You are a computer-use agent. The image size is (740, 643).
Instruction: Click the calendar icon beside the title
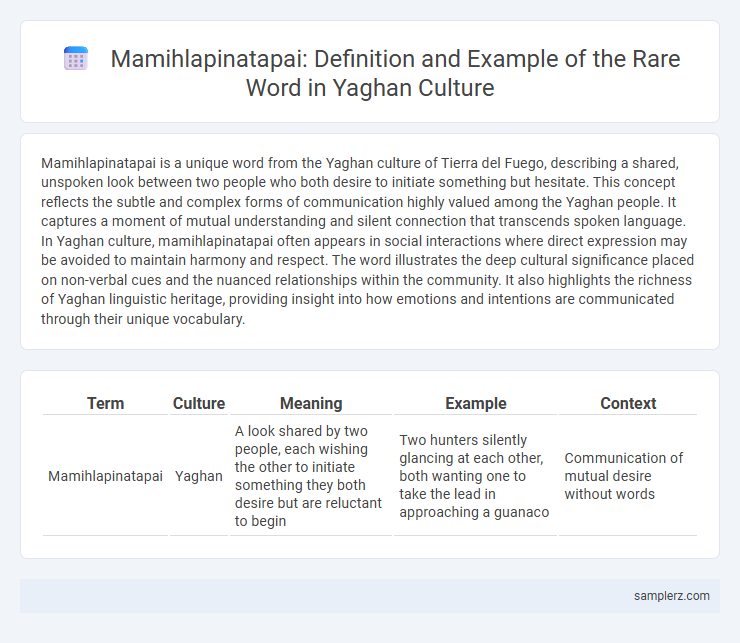[x=76, y=59]
